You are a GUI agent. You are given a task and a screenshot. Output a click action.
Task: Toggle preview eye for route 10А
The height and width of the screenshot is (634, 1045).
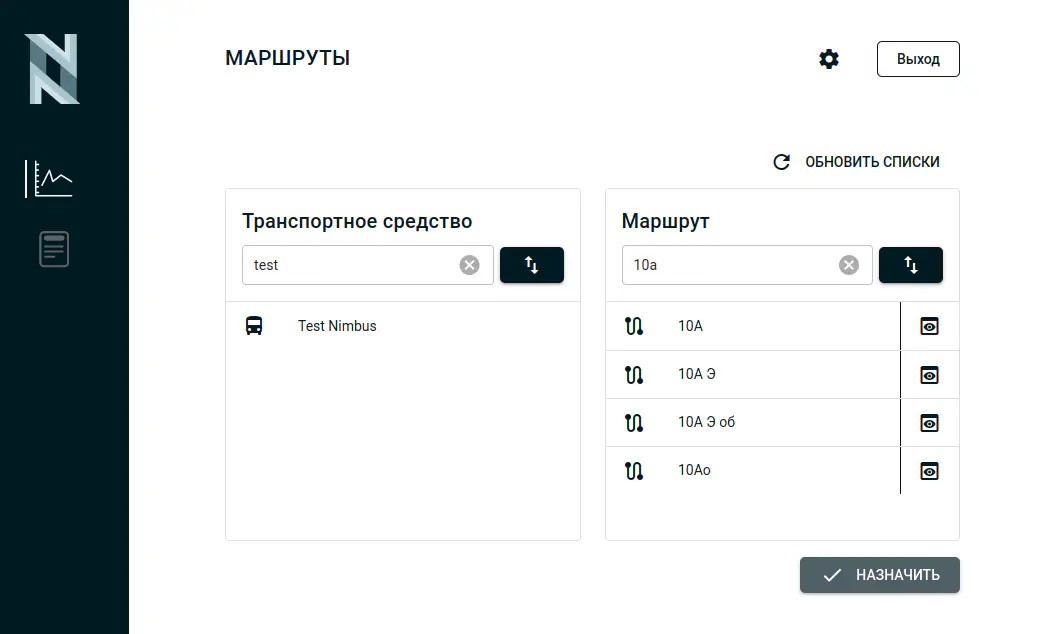(929, 326)
